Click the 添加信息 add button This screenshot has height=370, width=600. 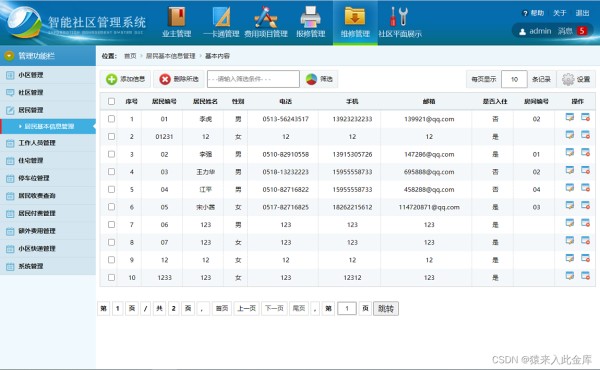tap(126, 79)
